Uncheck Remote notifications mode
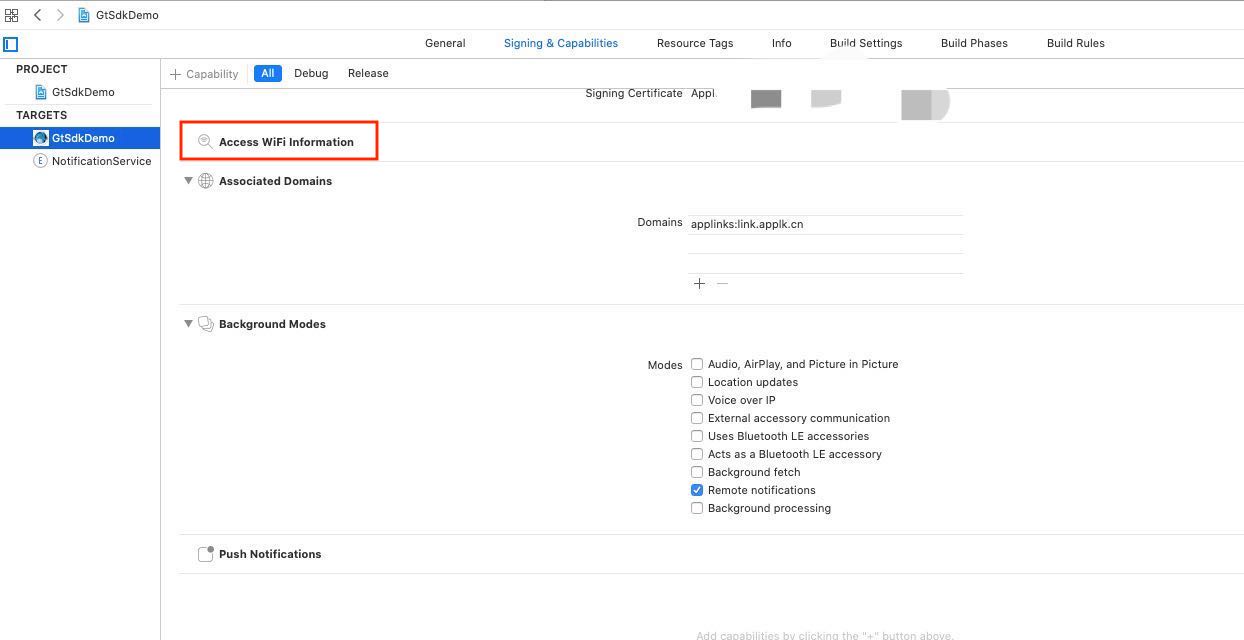 click(x=697, y=490)
